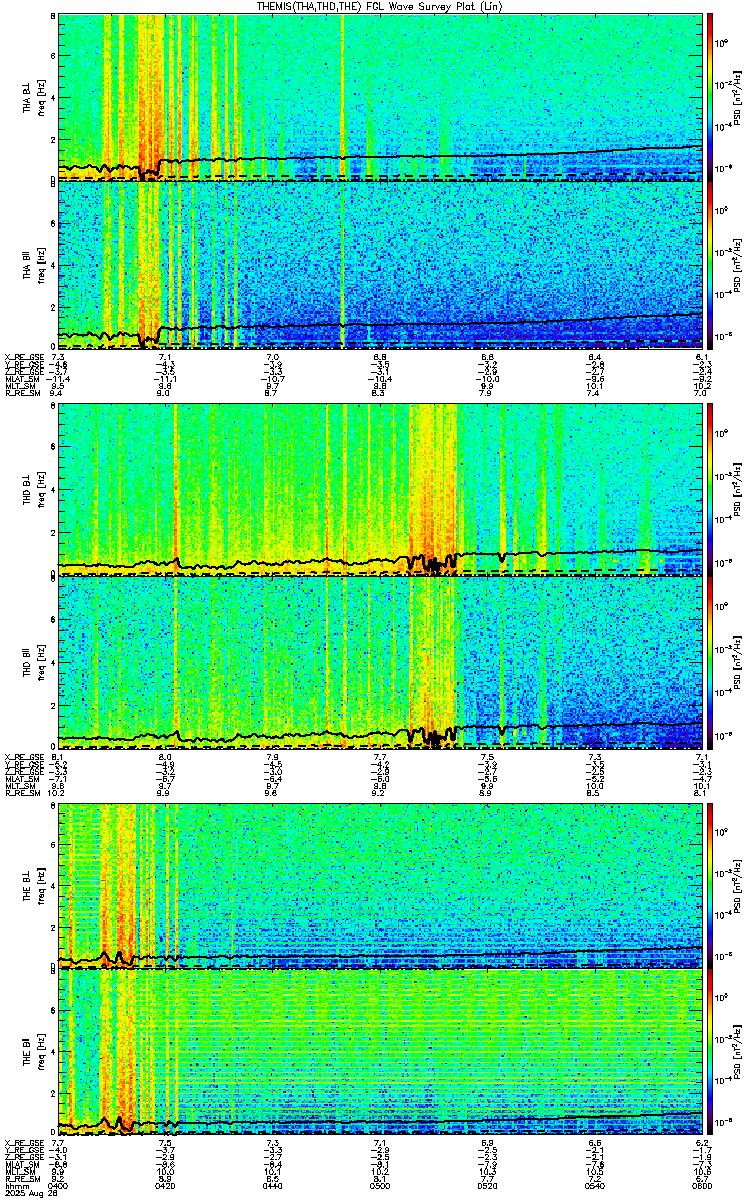The width and height of the screenshot is (750, 1200).
Task: Click the PSD color bar beside the THA top panel
Action: [x=710, y=97]
